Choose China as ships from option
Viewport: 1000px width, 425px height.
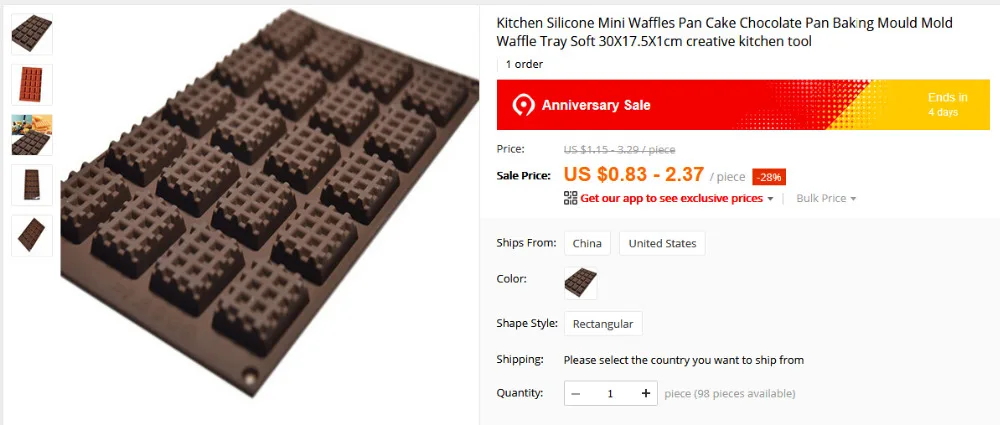587,243
